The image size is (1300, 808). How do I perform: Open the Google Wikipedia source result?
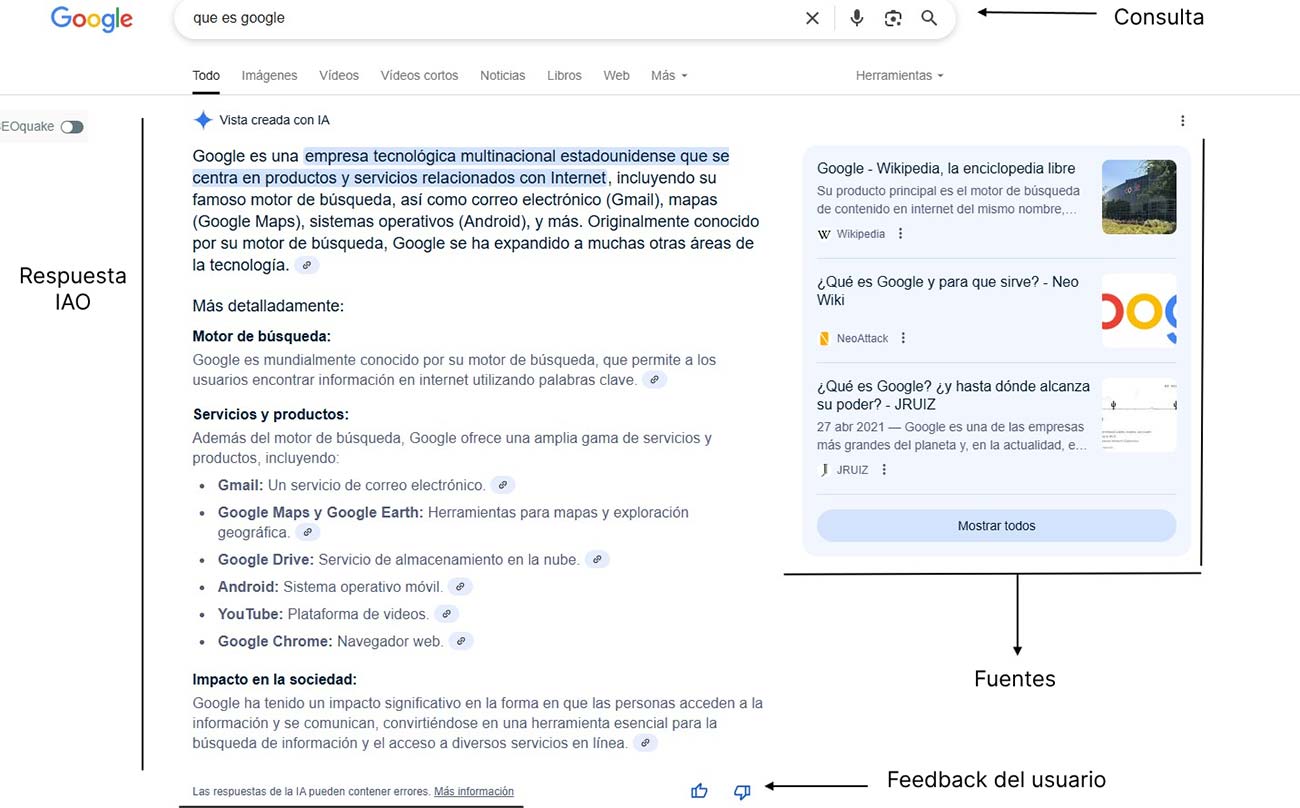pos(945,168)
